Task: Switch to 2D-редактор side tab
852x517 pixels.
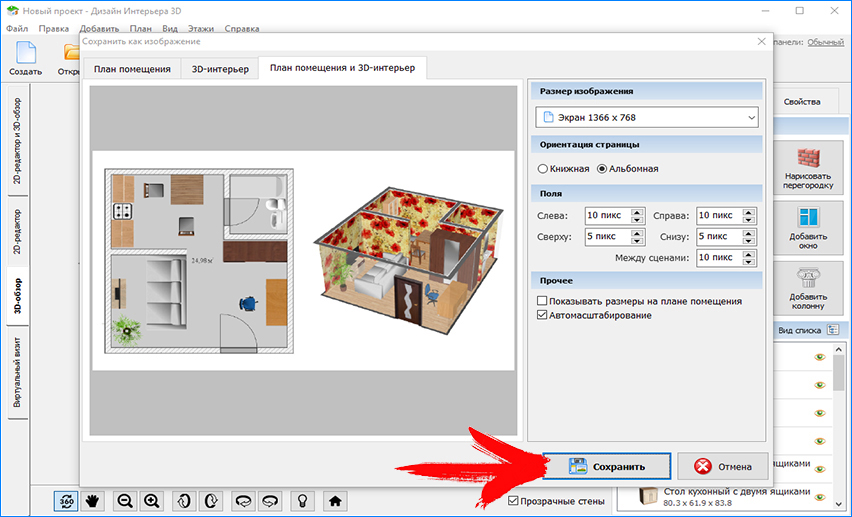Action: [17, 232]
